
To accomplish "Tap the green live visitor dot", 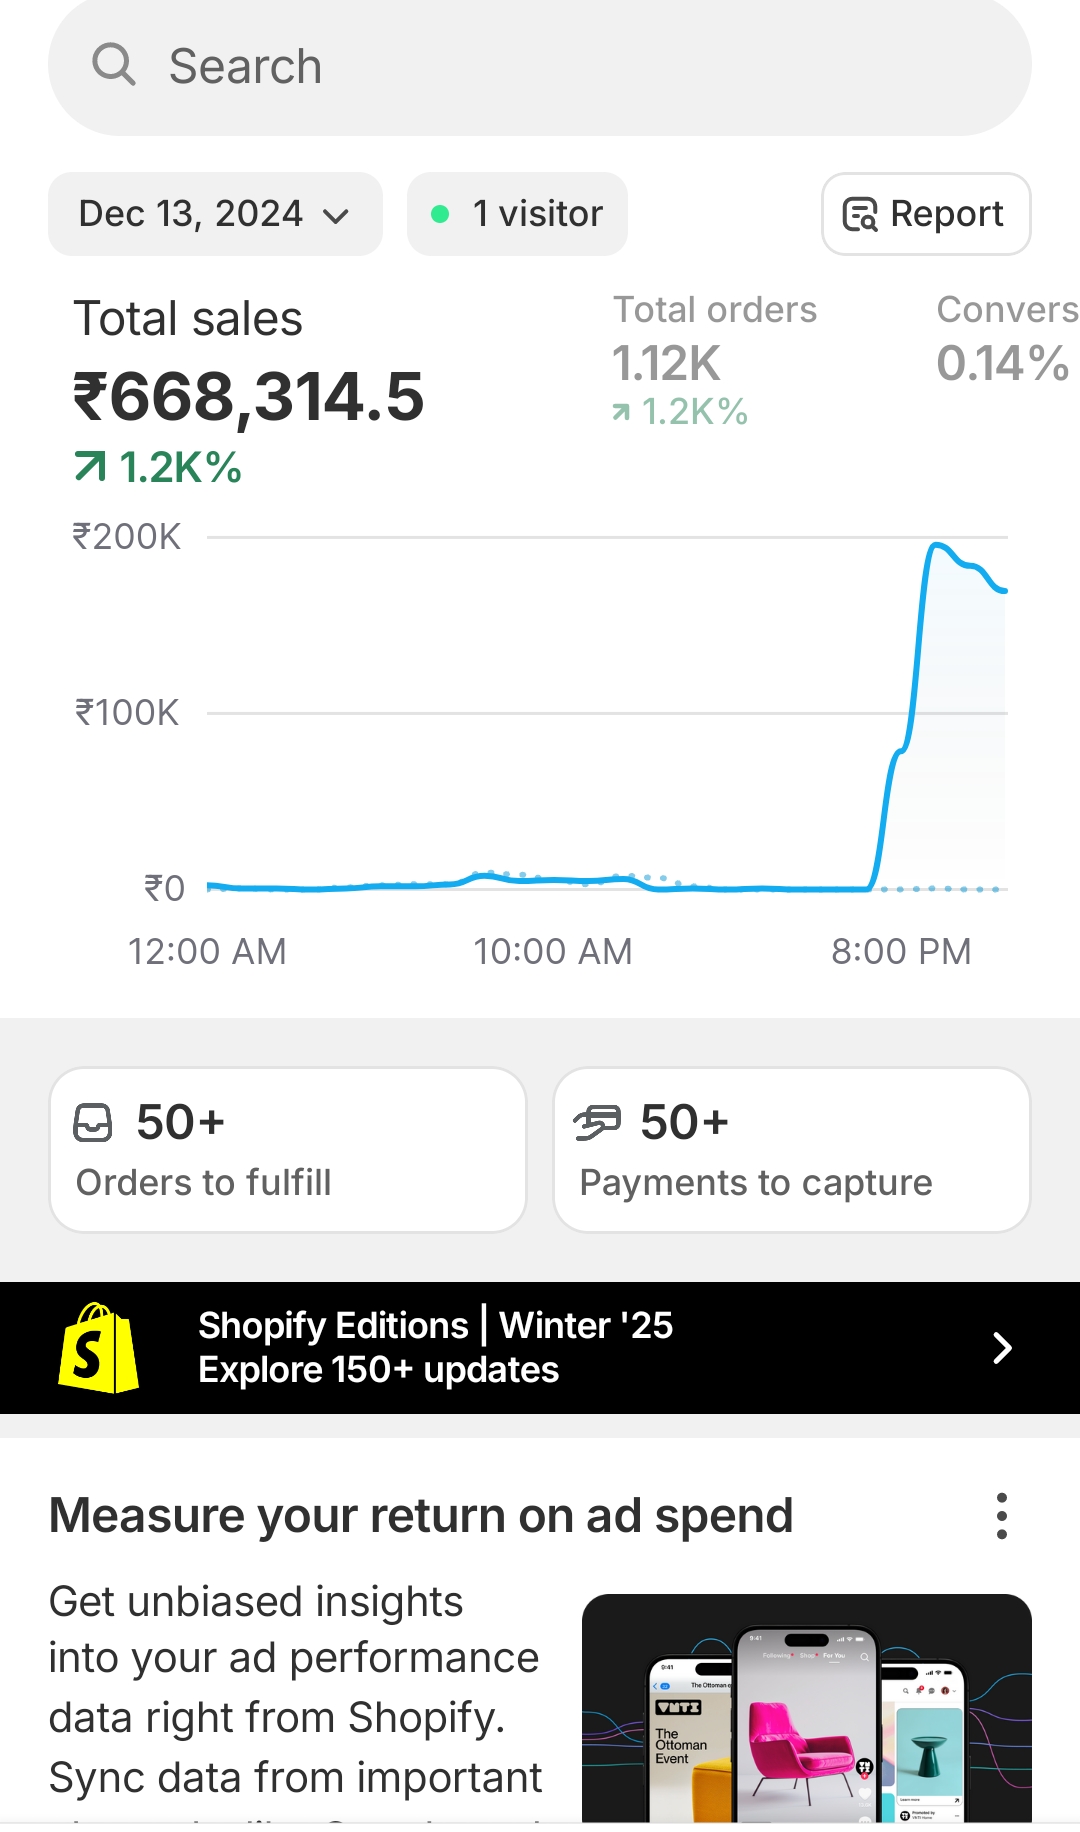I will pyautogui.click(x=439, y=214).
